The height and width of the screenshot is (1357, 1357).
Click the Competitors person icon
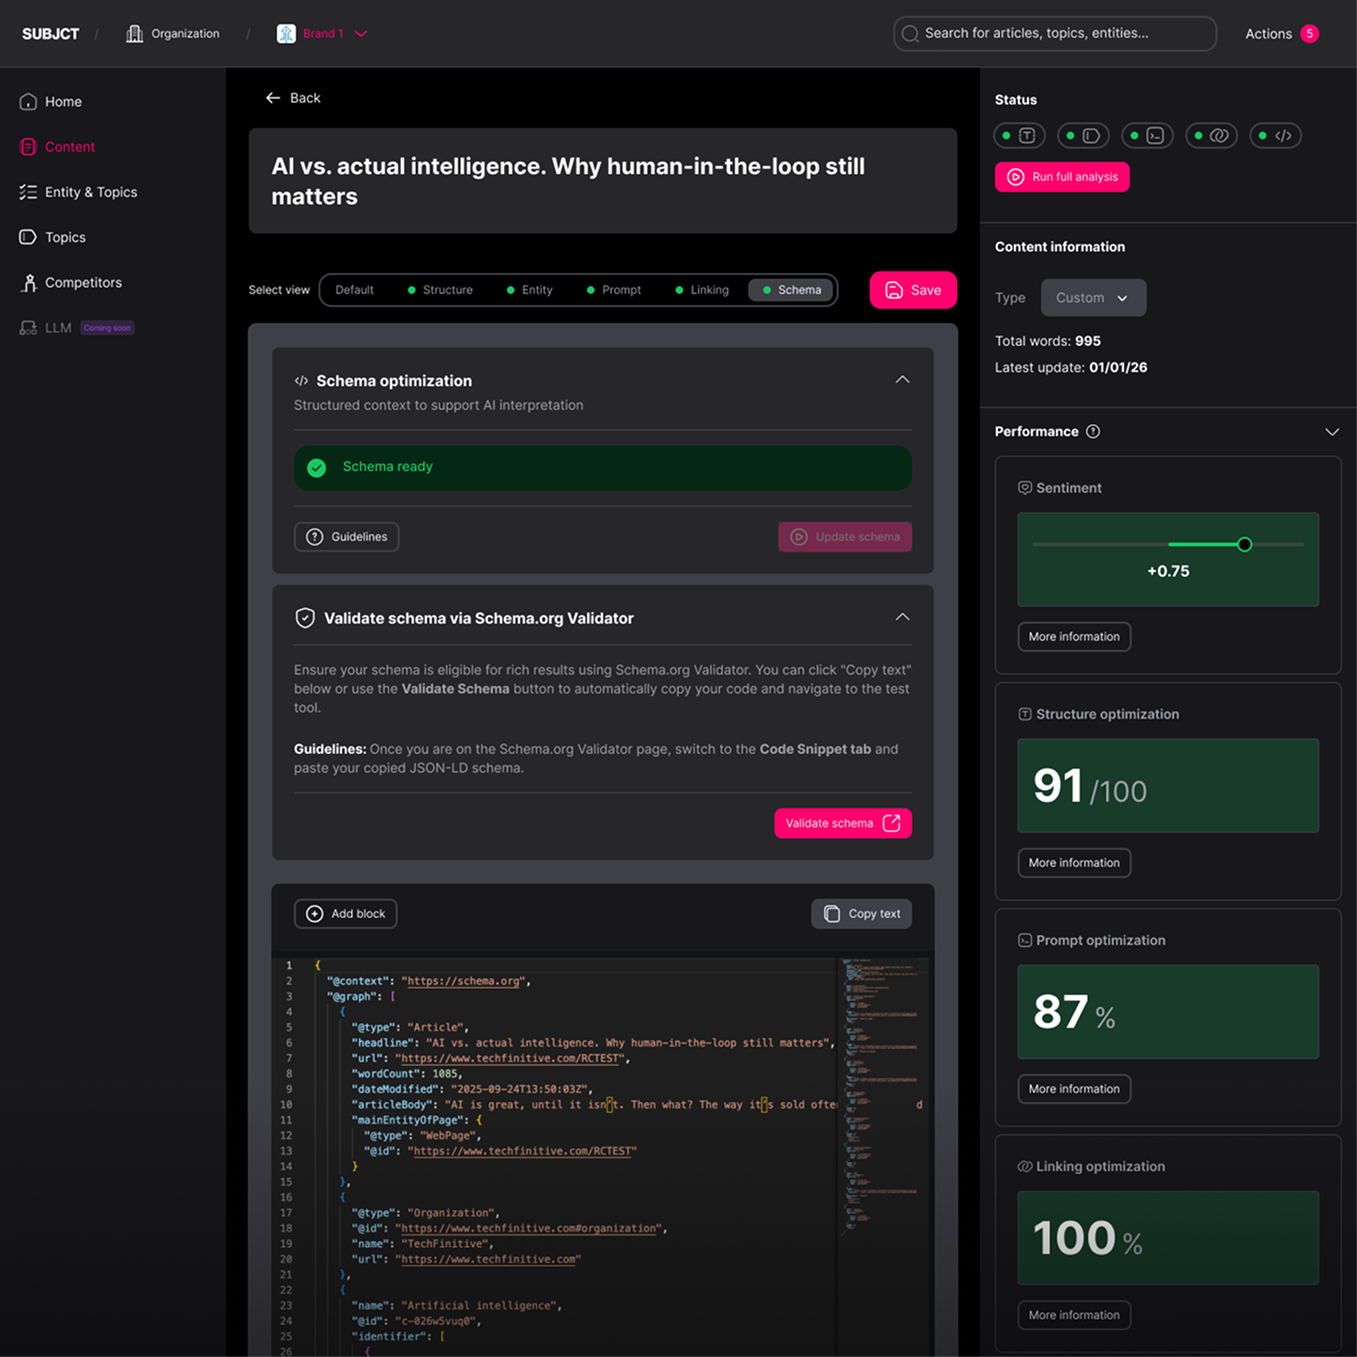tap(28, 283)
